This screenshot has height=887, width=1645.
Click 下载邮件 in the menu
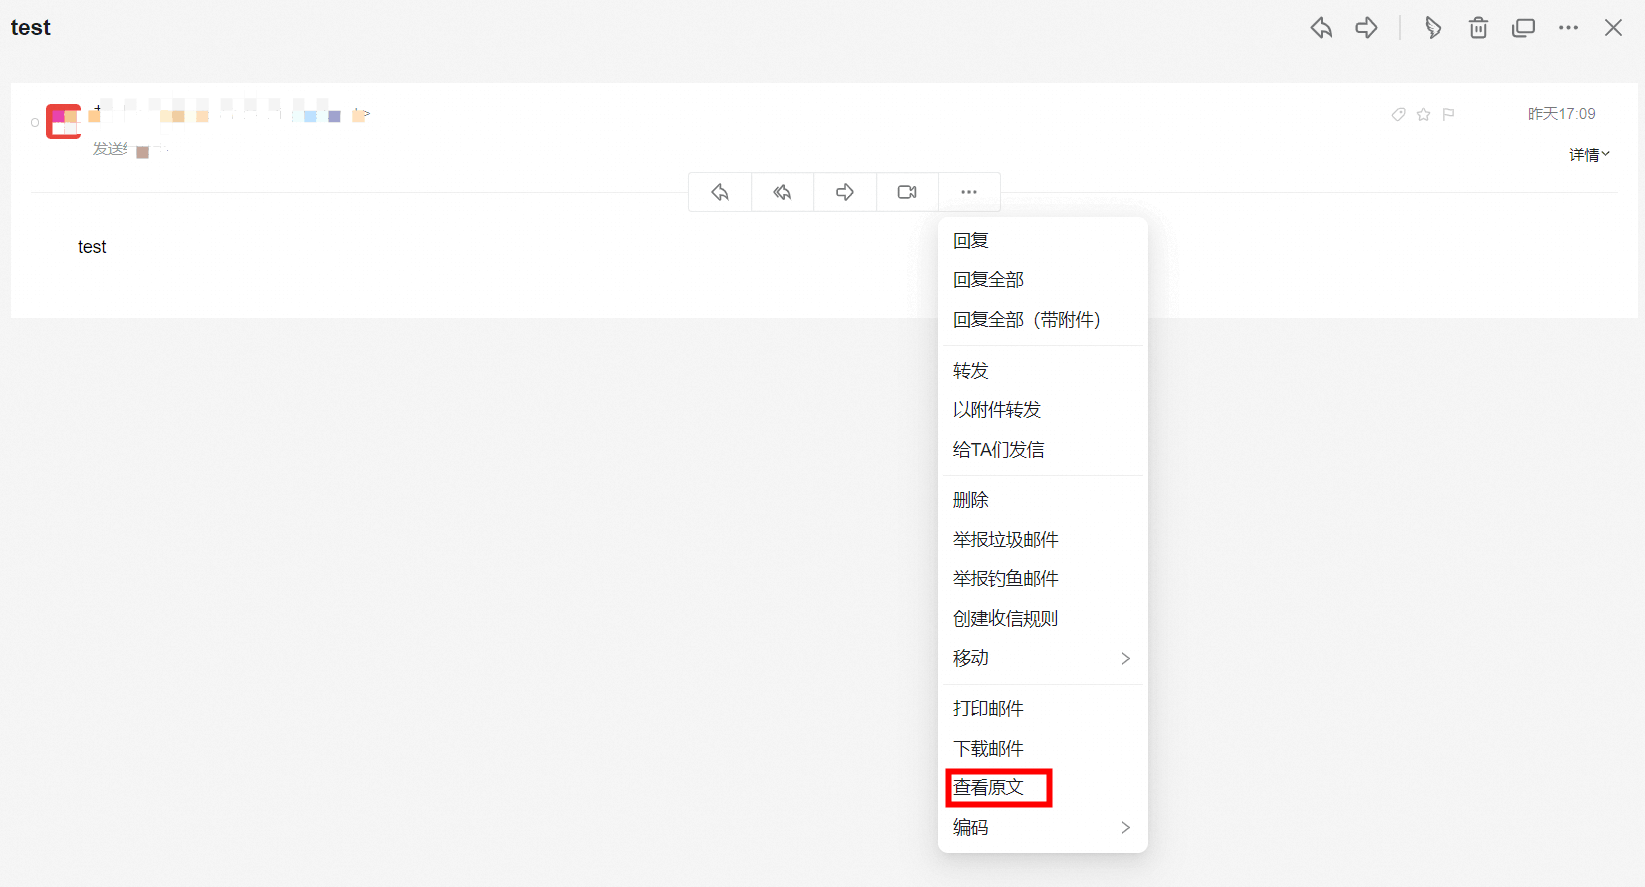click(1043, 749)
